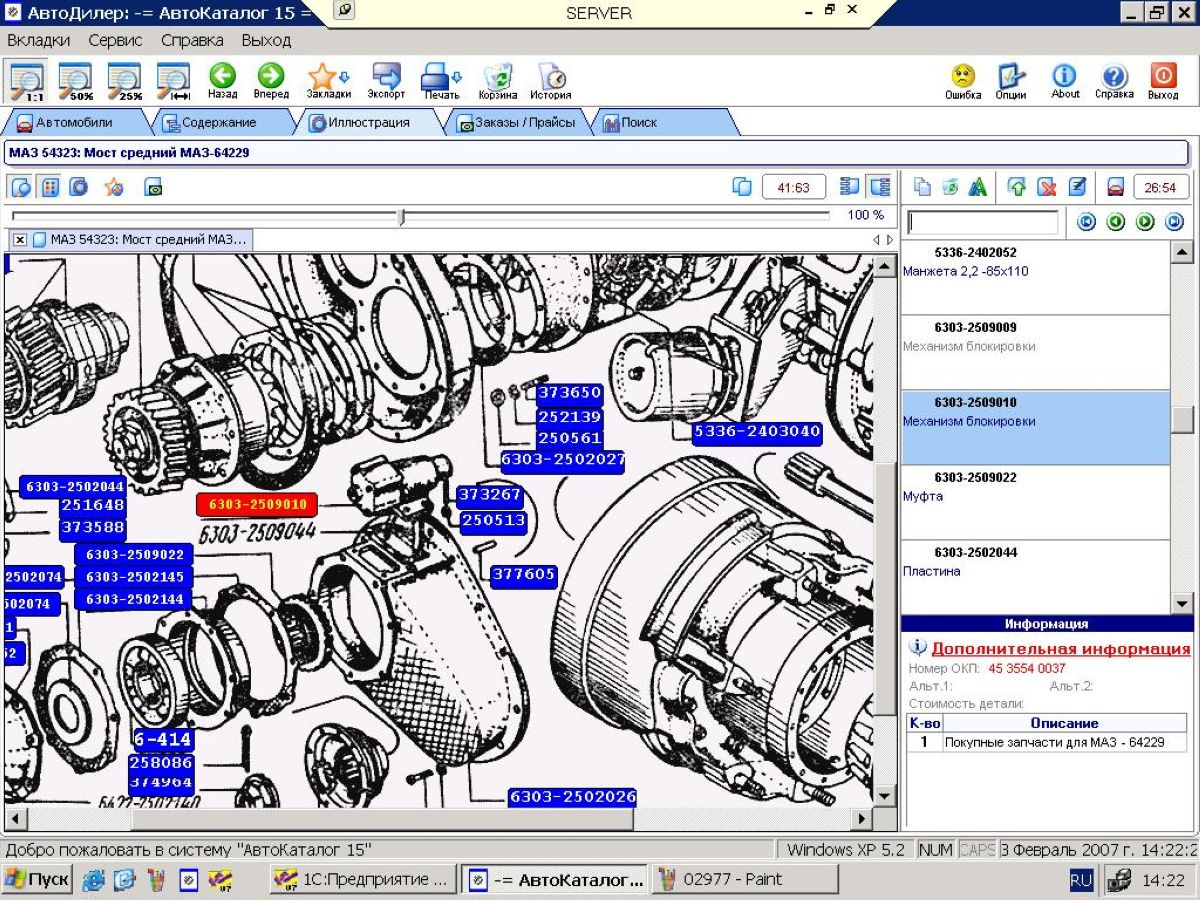Screen dimensions: 1200x900
Task: Open the Выход menu in the menu bar
Action: click(x=266, y=41)
